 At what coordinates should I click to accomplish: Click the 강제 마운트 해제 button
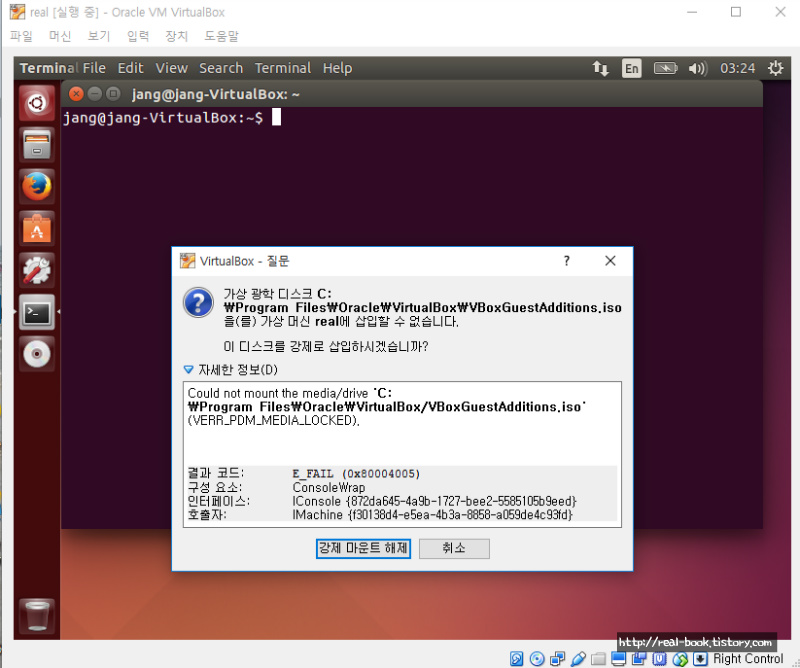point(363,549)
